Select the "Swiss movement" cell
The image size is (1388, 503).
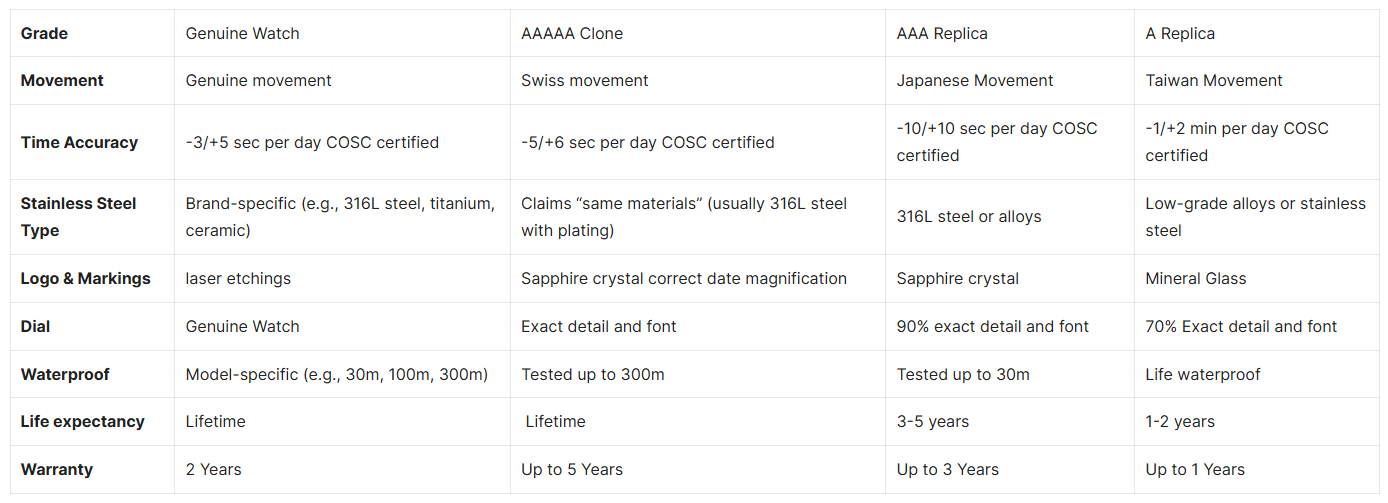[x=585, y=80]
